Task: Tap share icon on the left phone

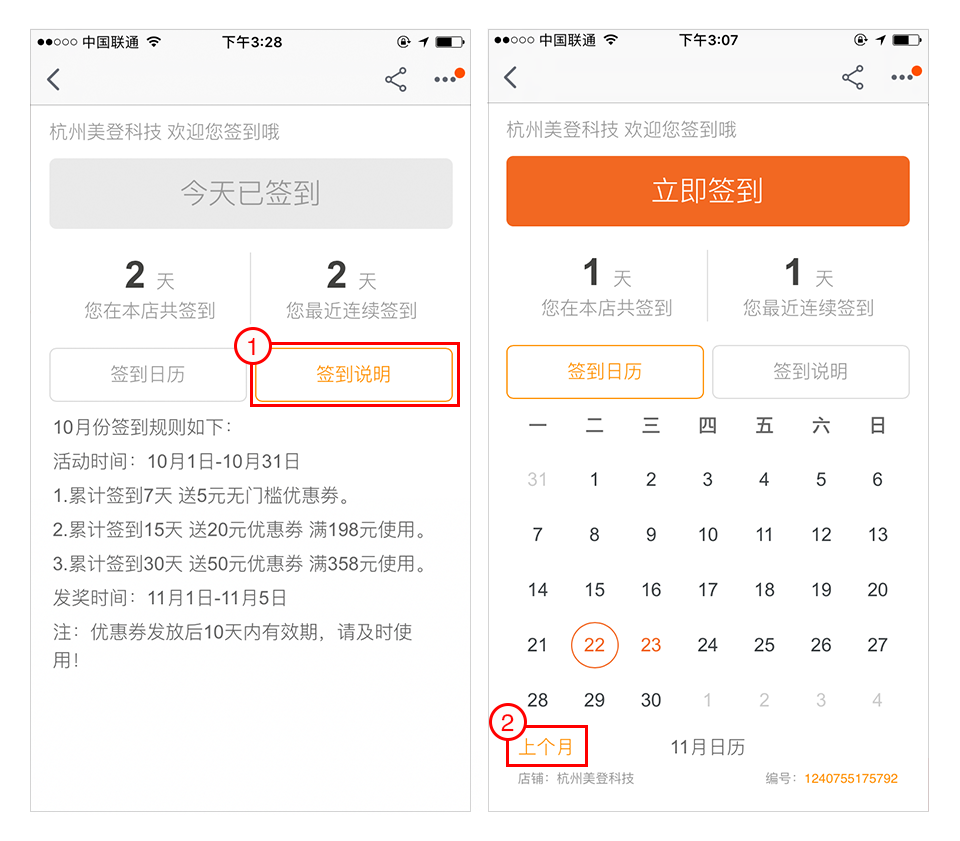Action: pos(396,80)
